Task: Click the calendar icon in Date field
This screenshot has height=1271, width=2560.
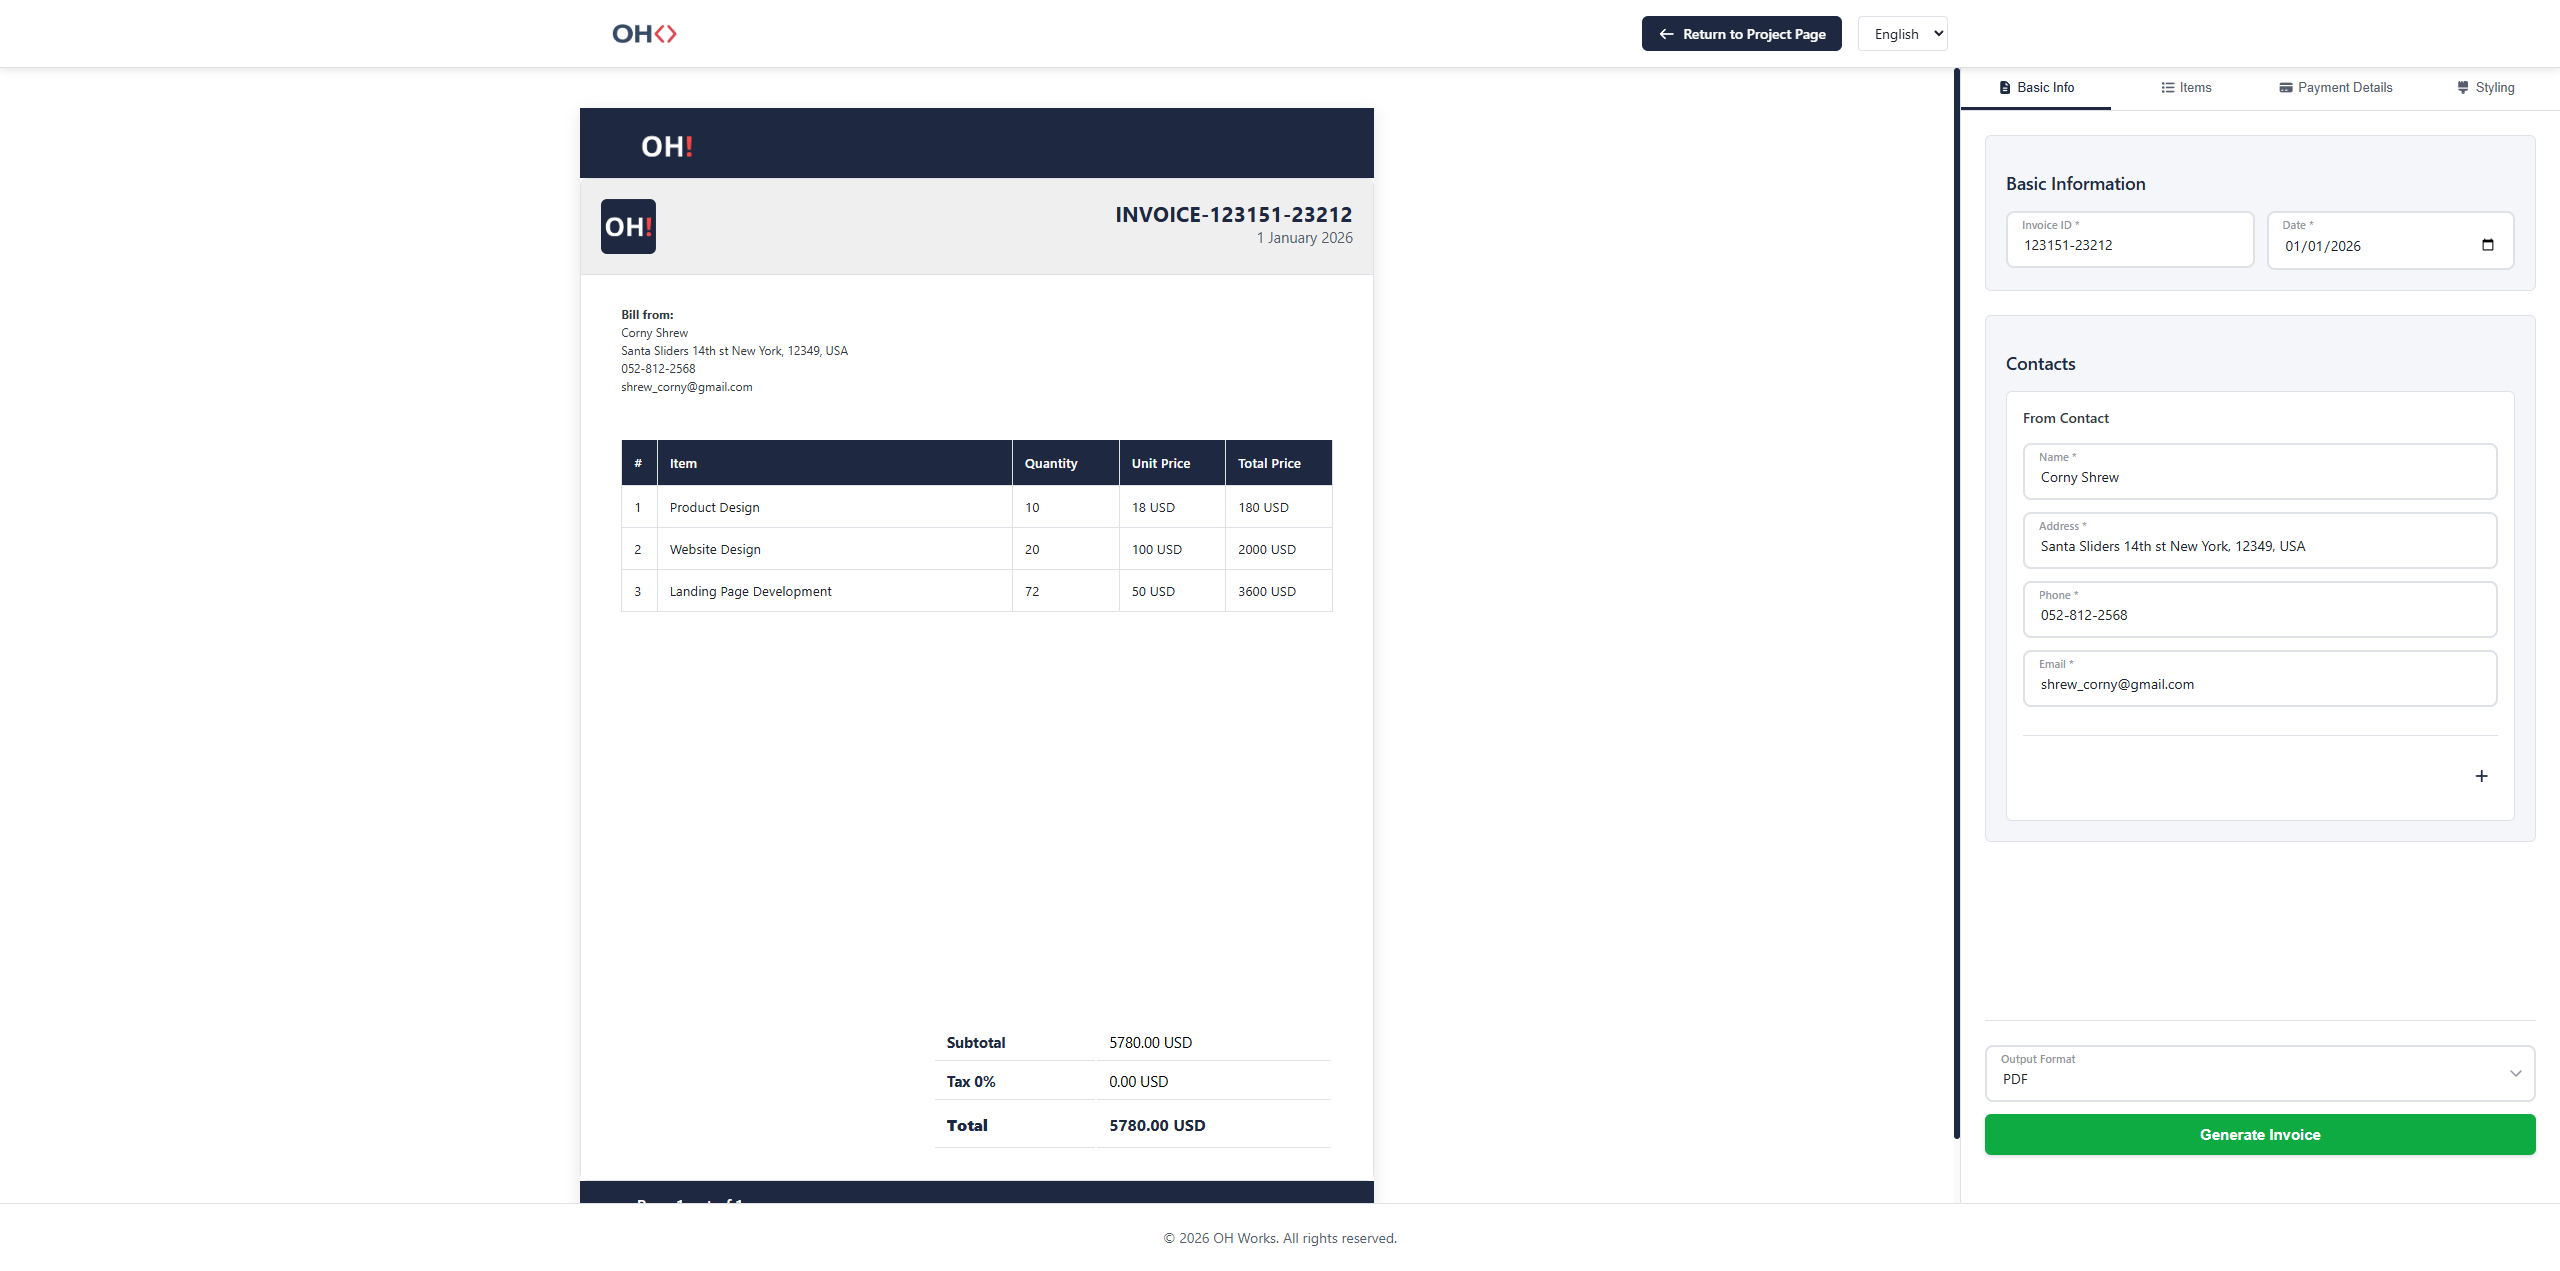Action: coord(2487,245)
